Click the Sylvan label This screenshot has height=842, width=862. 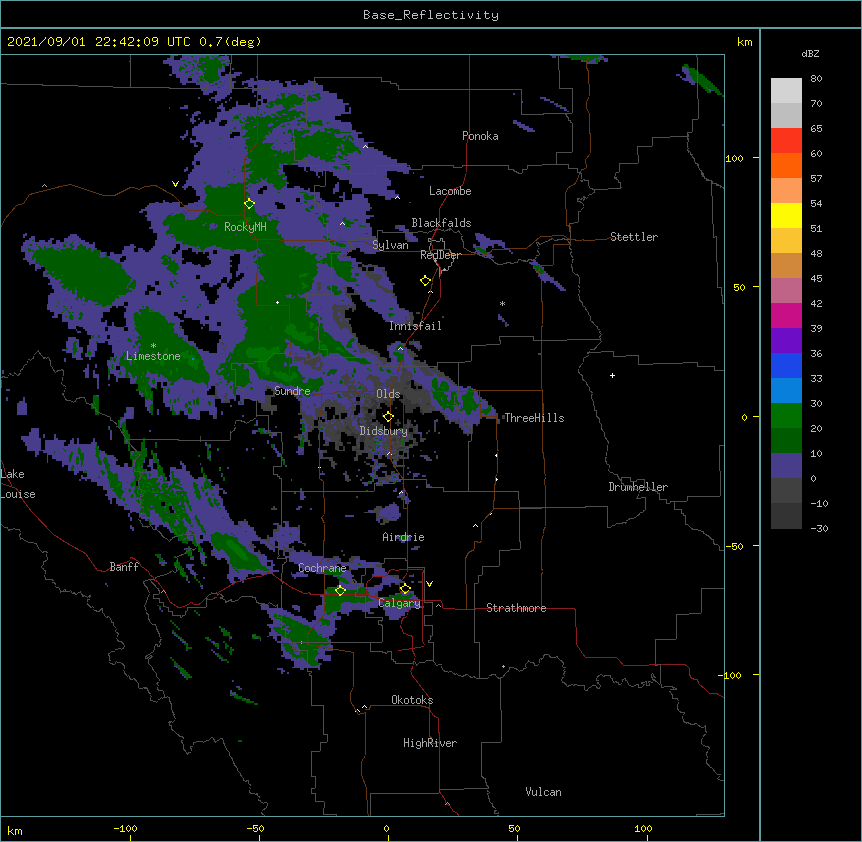[x=390, y=245]
